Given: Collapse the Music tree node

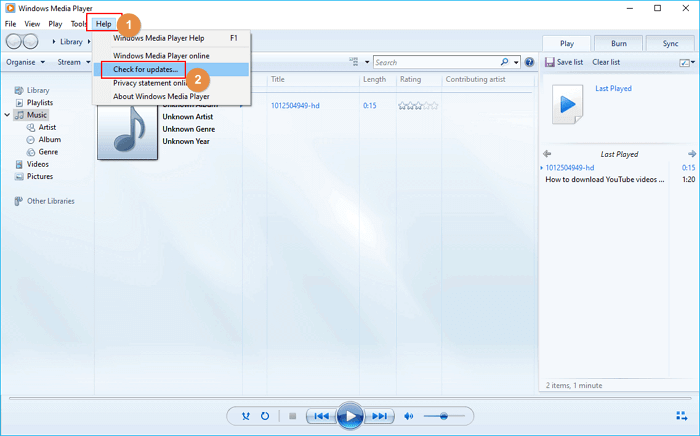Looking at the screenshot, I should (7, 115).
